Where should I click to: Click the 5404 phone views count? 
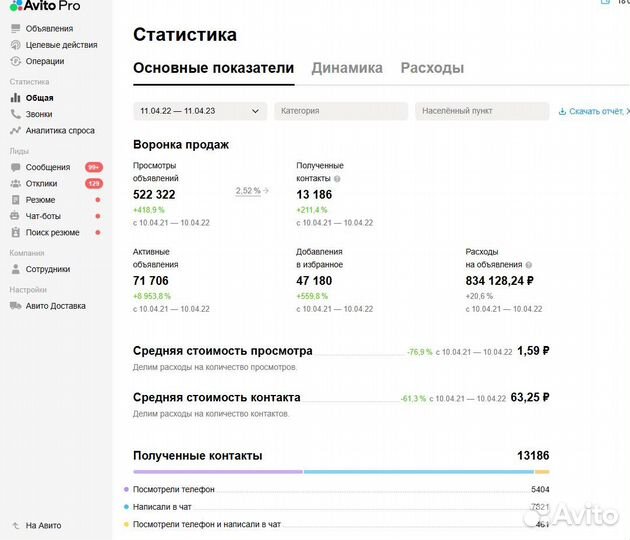pyautogui.click(x=540, y=489)
